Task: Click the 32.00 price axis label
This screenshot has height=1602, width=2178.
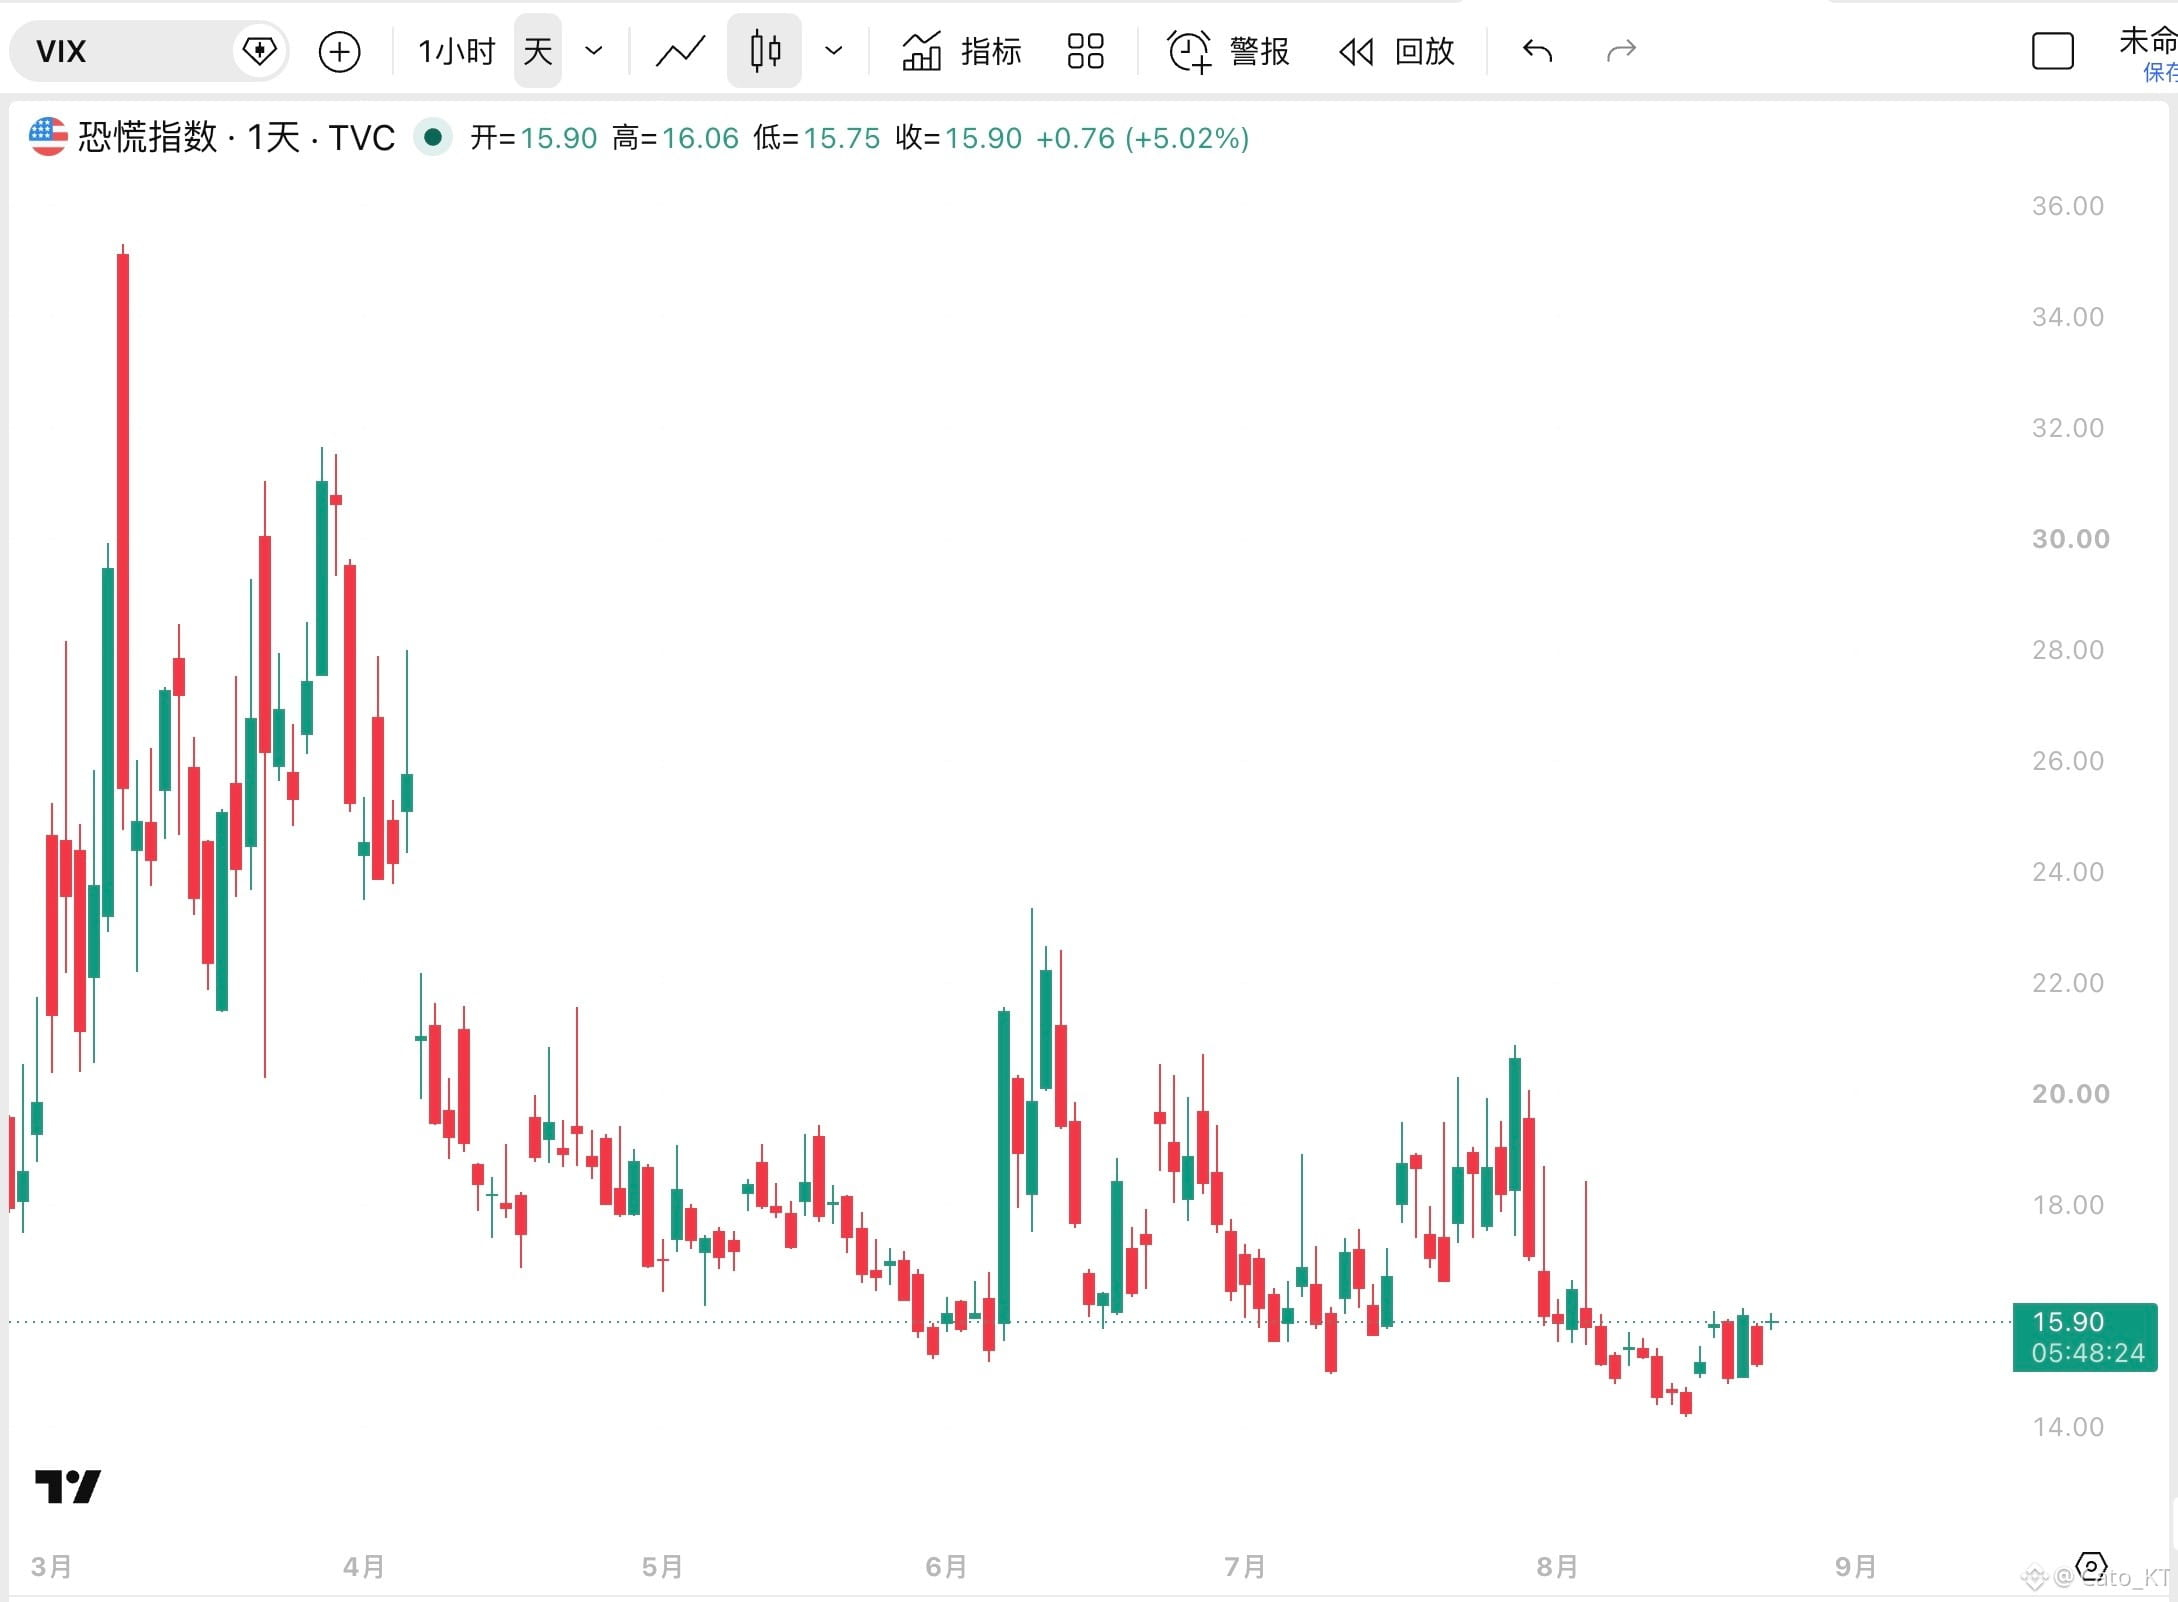Action: 2068,428
